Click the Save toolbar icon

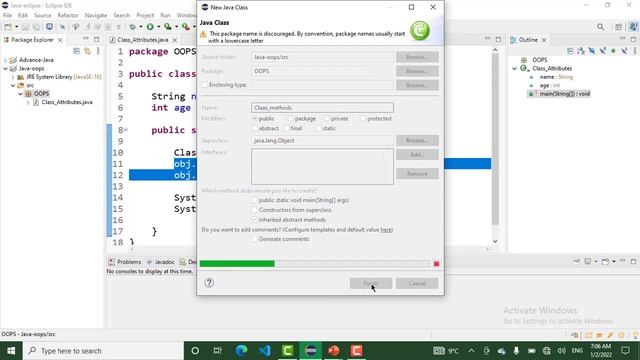(x=25, y=27)
